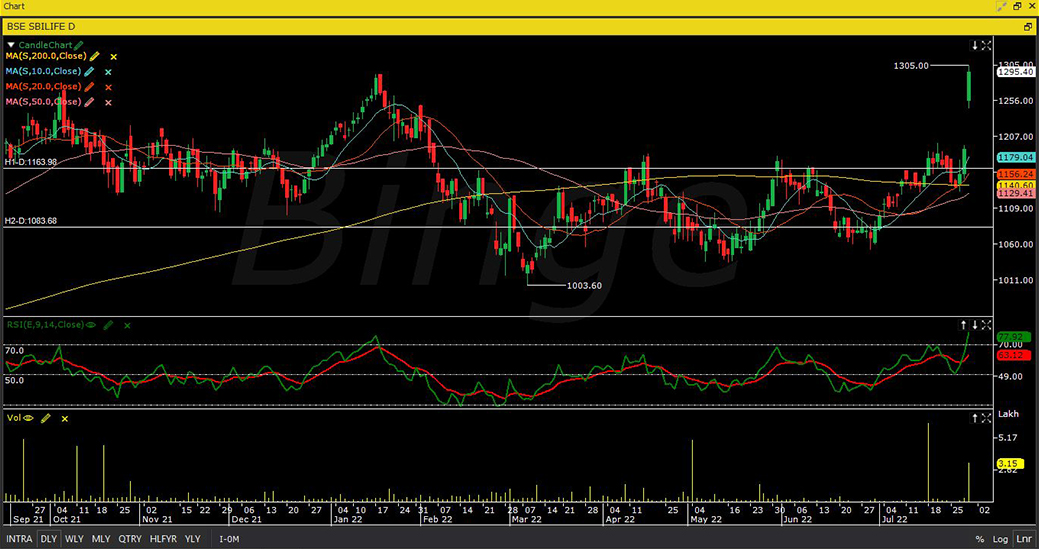This screenshot has width=1039, height=549.
Task: Remove the Vol indicator
Action: click(64, 419)
